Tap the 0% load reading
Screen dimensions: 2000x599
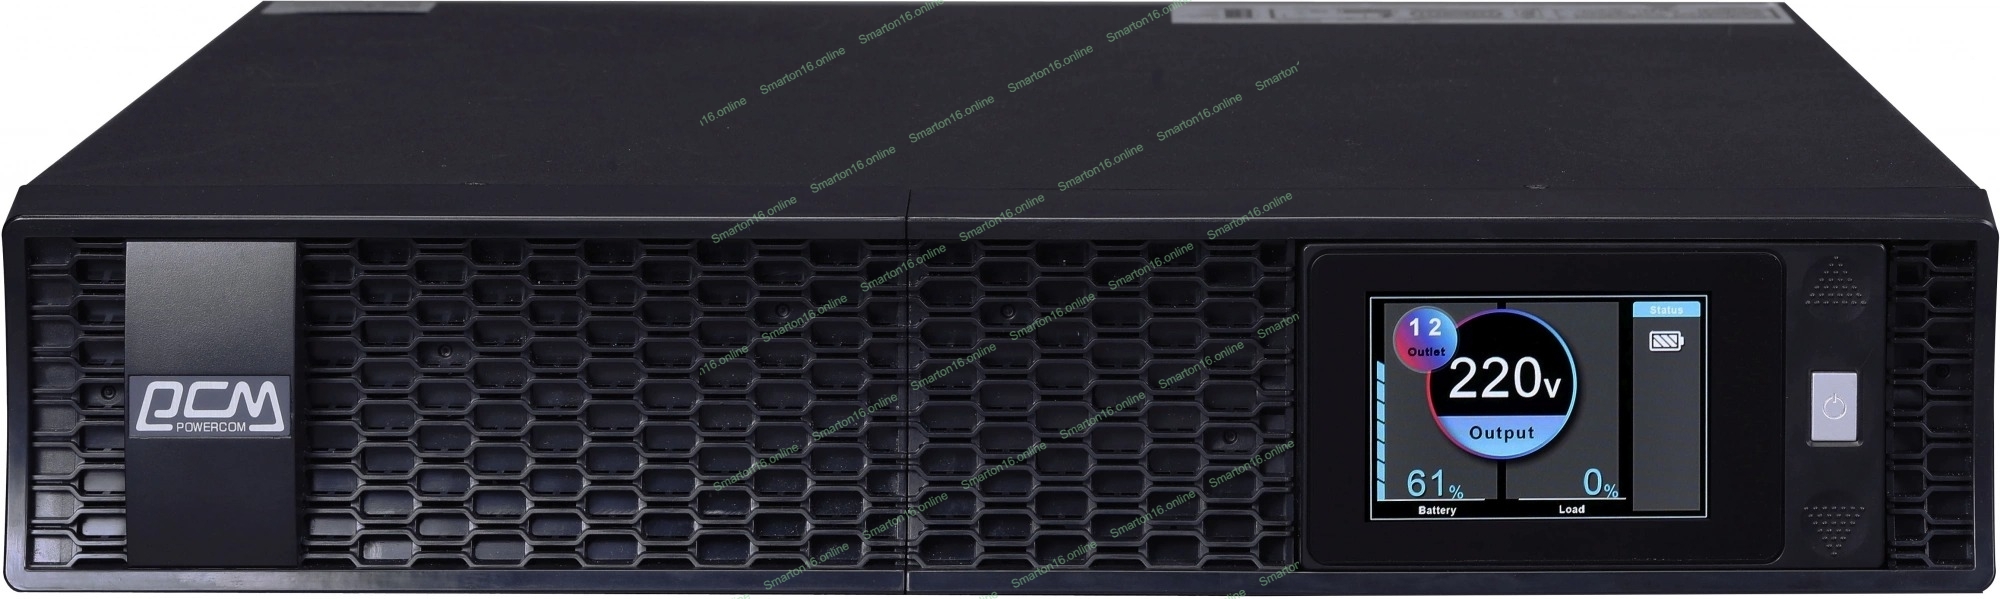1600,484
